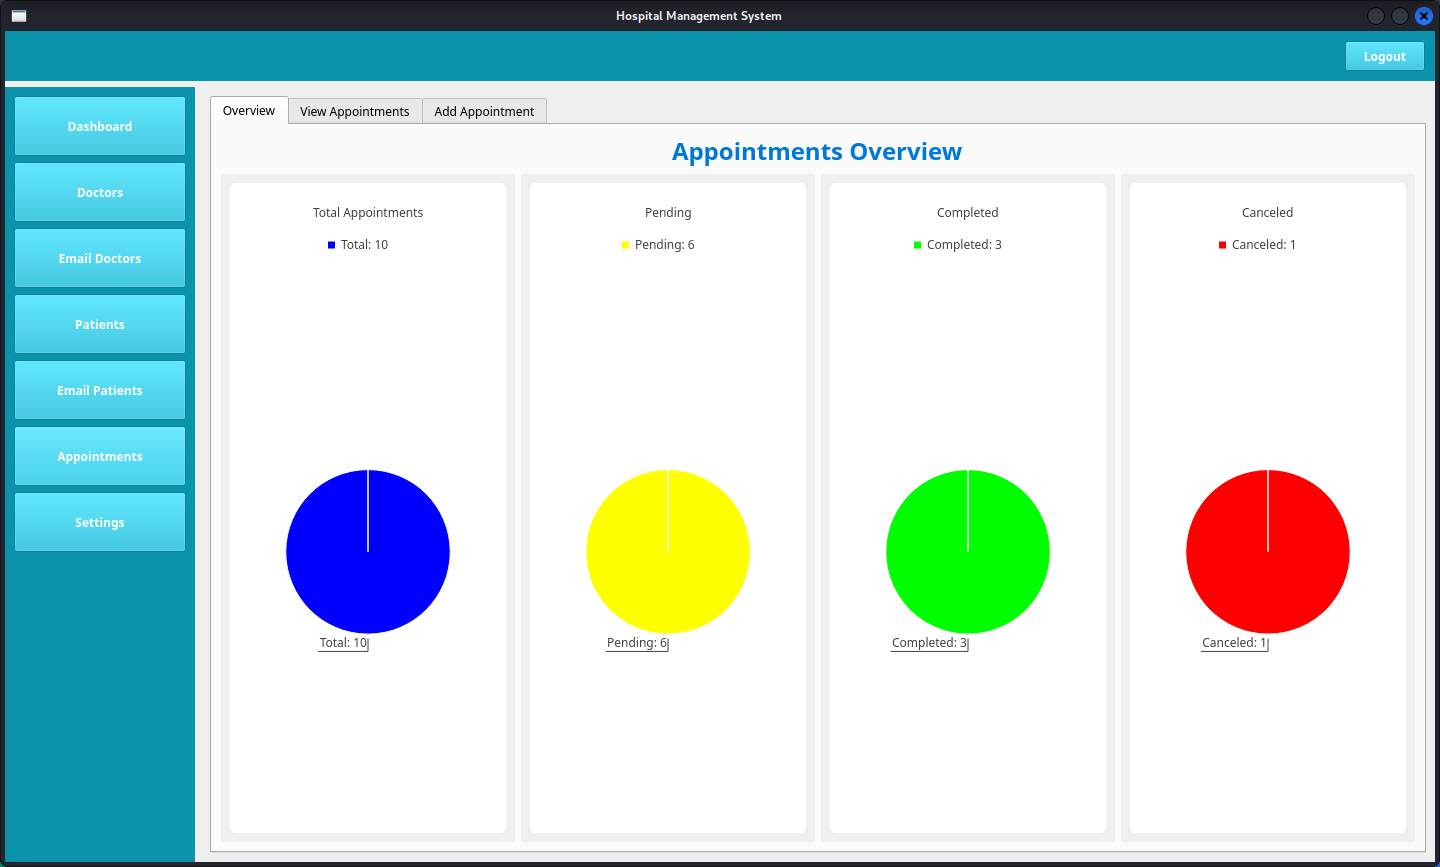Image resolution: width=1440 pixels, height=867 pixels.
Task: Click the Canceled appointments pie chart
Action: coord(1267,551)
